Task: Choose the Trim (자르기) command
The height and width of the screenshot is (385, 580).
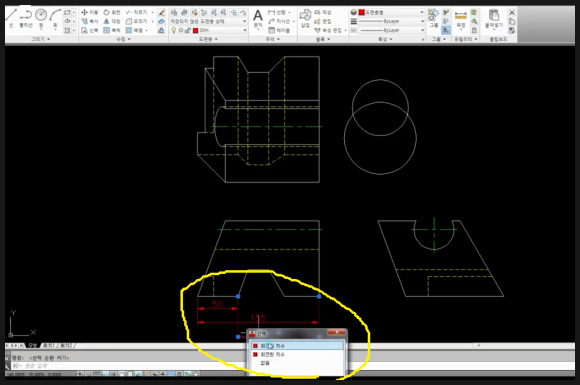Action: tap(136, 13)
